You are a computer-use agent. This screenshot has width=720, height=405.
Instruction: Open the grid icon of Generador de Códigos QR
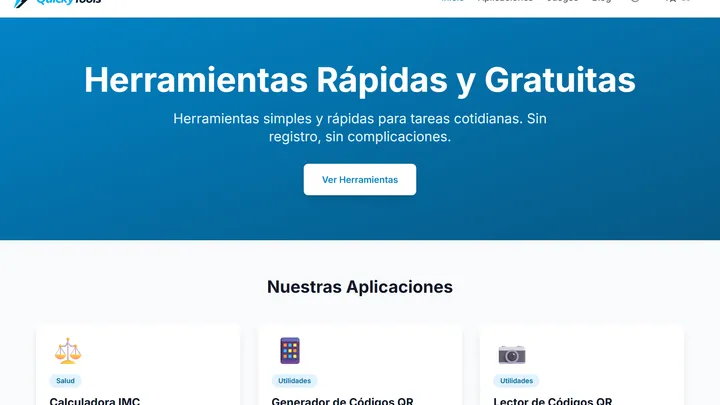pyautogui.click(x=290, y=351)
